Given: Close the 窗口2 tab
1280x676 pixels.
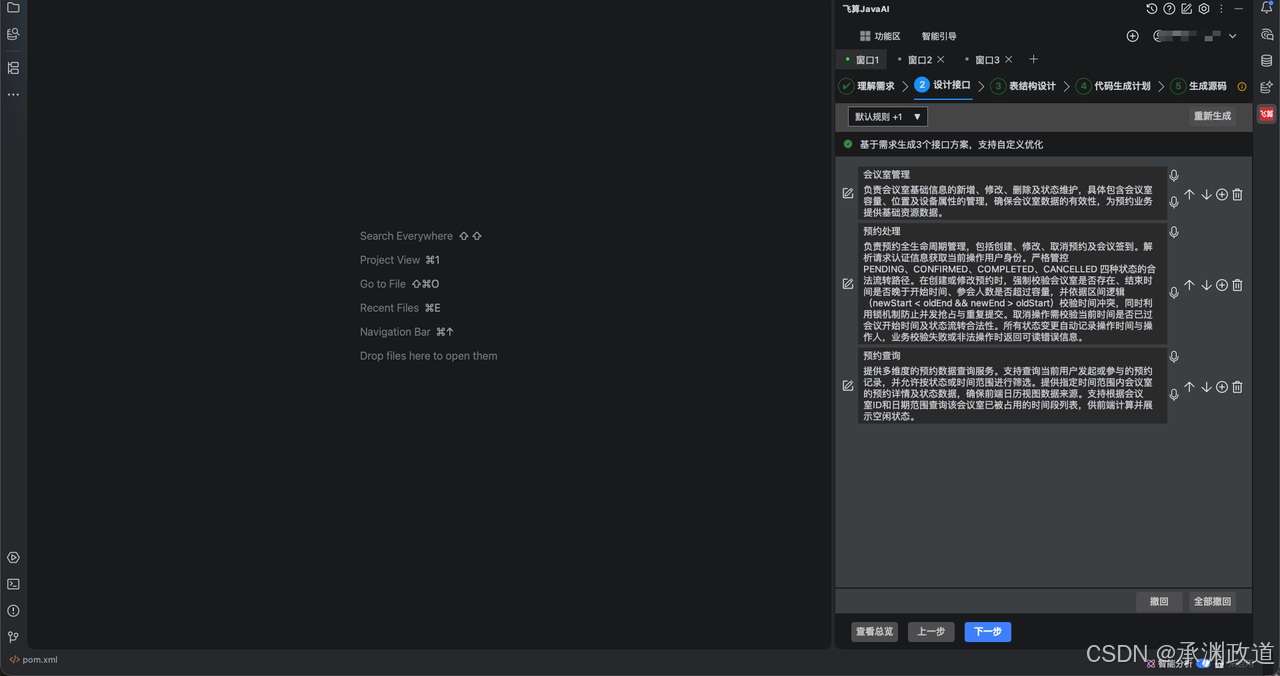Looking at the screenshot, I should (x=941, y=60).
